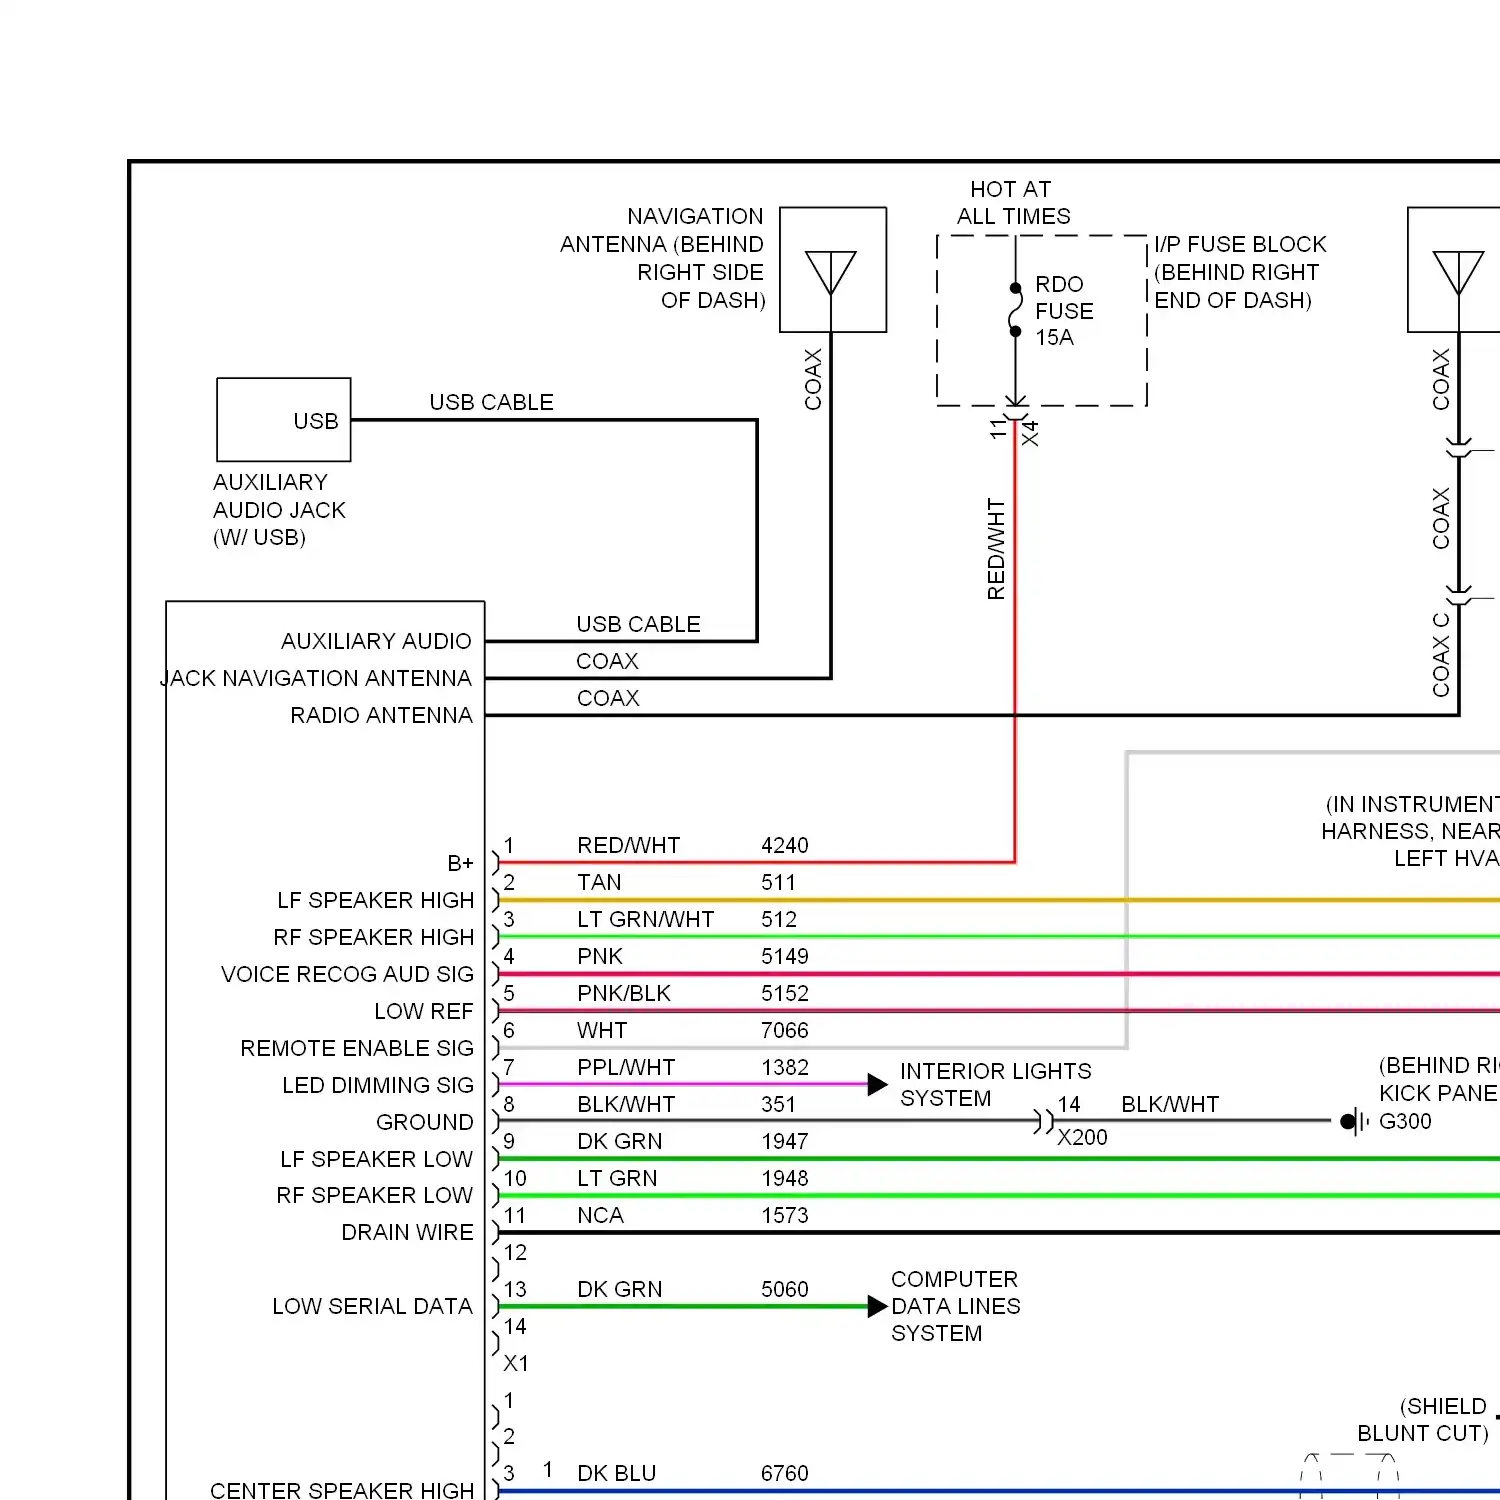The width and height of the screenshot is (1500, 1500).
Task: Click the 'VOICE RECOG AUD SIG' label
Action: tap(347, 974)
